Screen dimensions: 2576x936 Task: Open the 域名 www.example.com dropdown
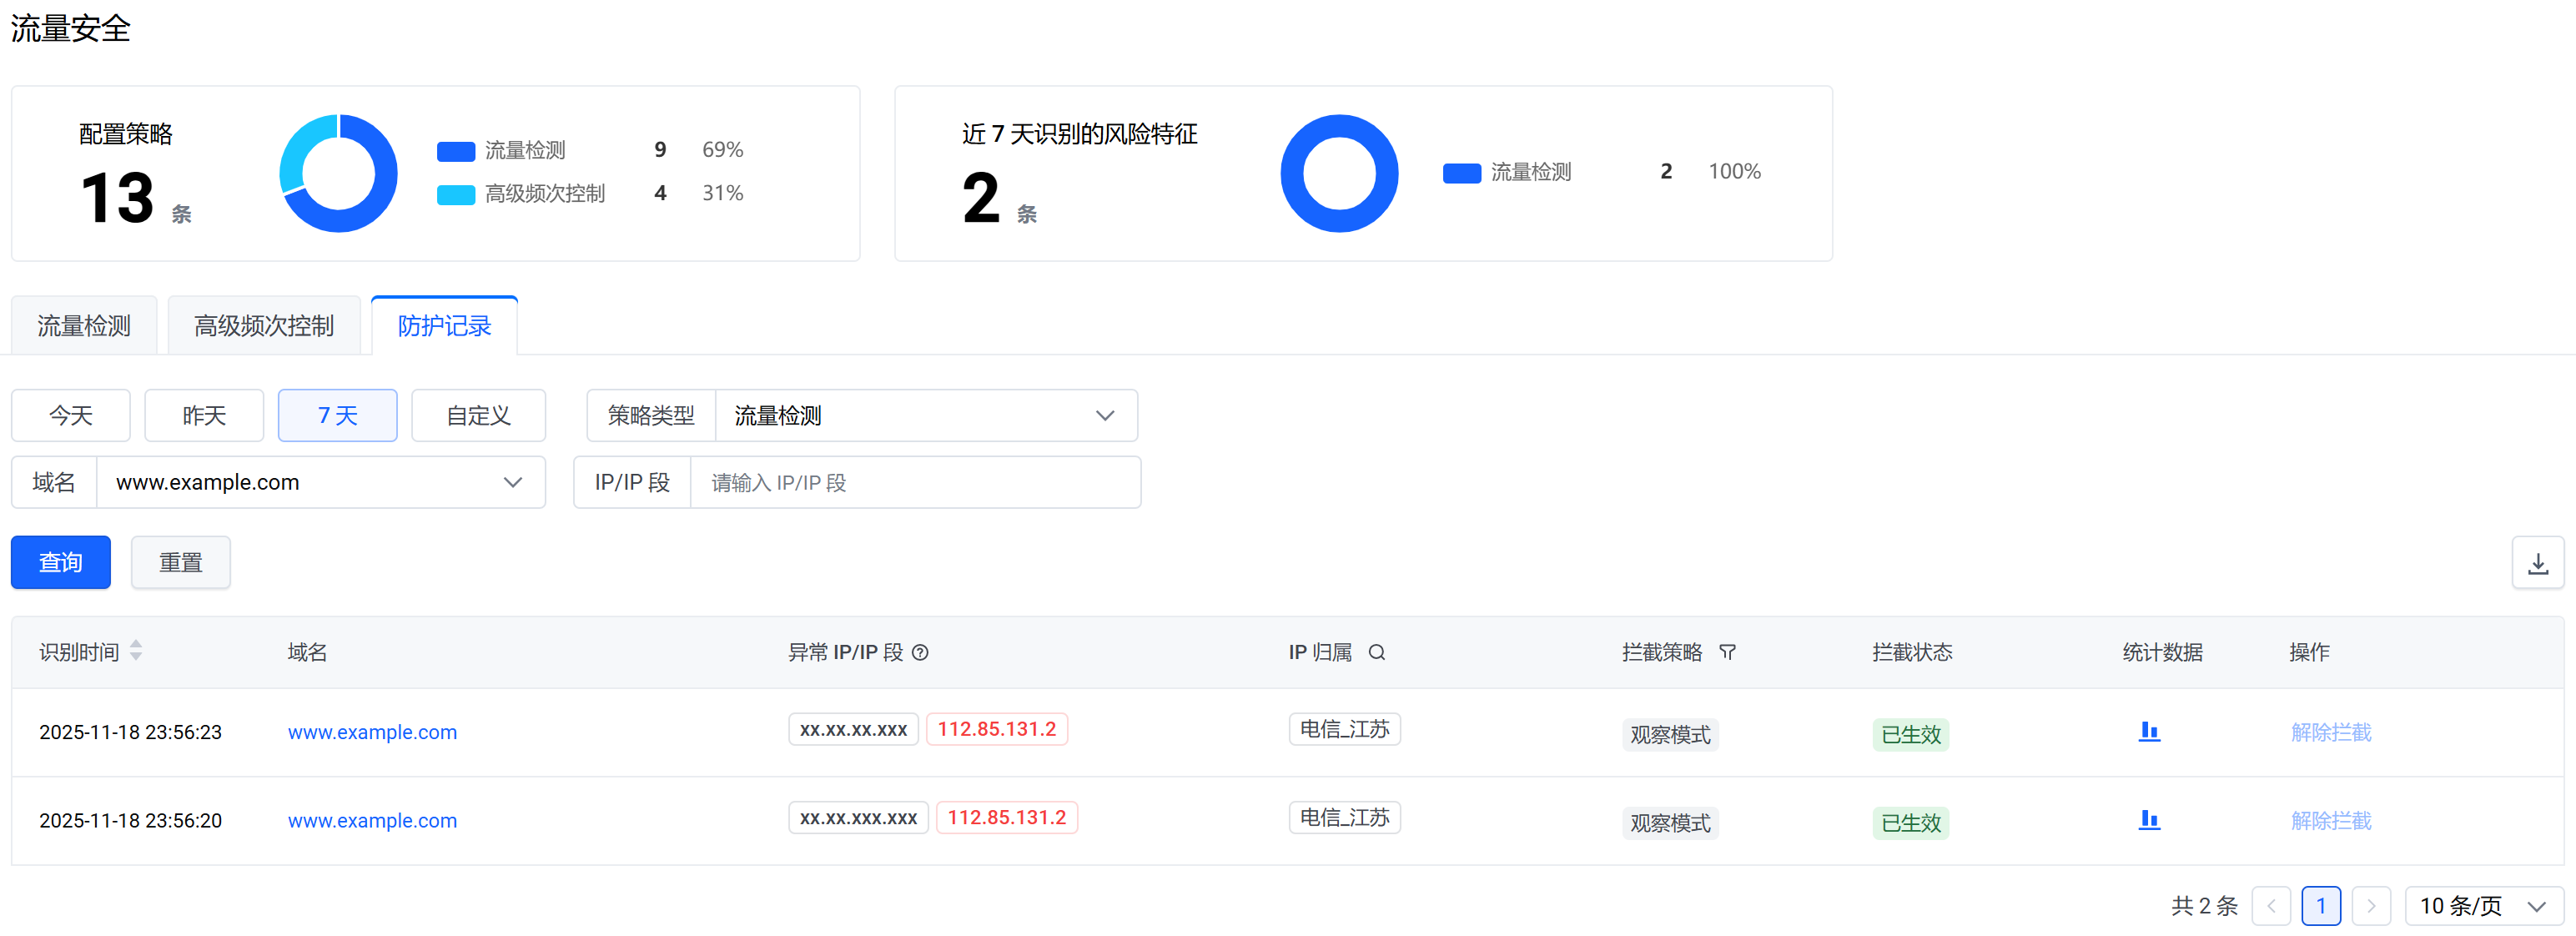pyautogui.click(x=320, y=483)
